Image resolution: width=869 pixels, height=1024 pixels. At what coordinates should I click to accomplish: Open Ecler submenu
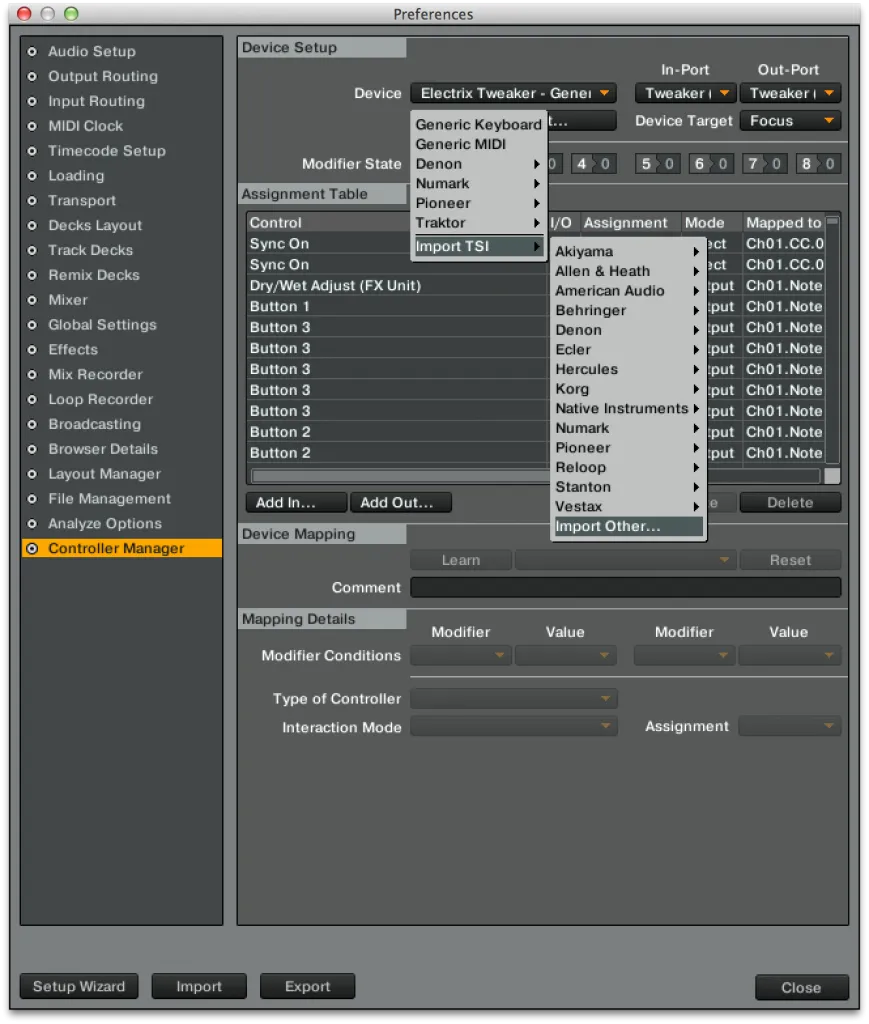(628, 349)
